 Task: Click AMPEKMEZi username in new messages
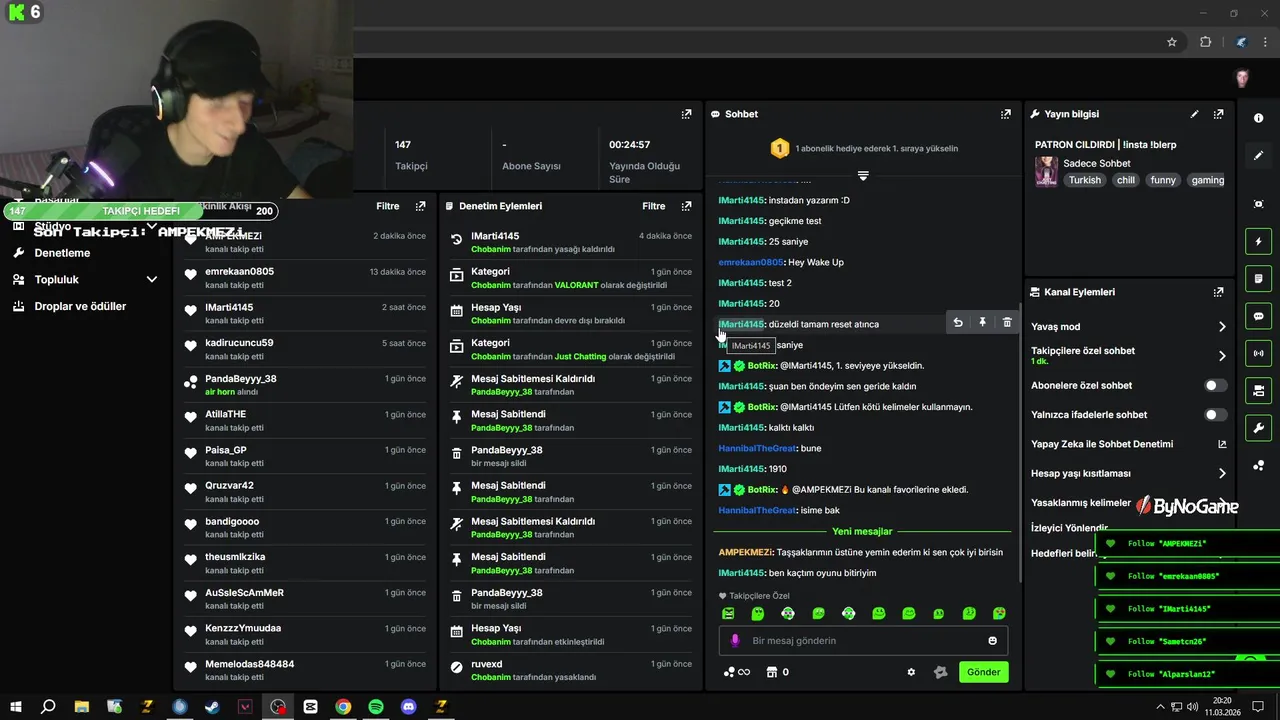[746, 552]
